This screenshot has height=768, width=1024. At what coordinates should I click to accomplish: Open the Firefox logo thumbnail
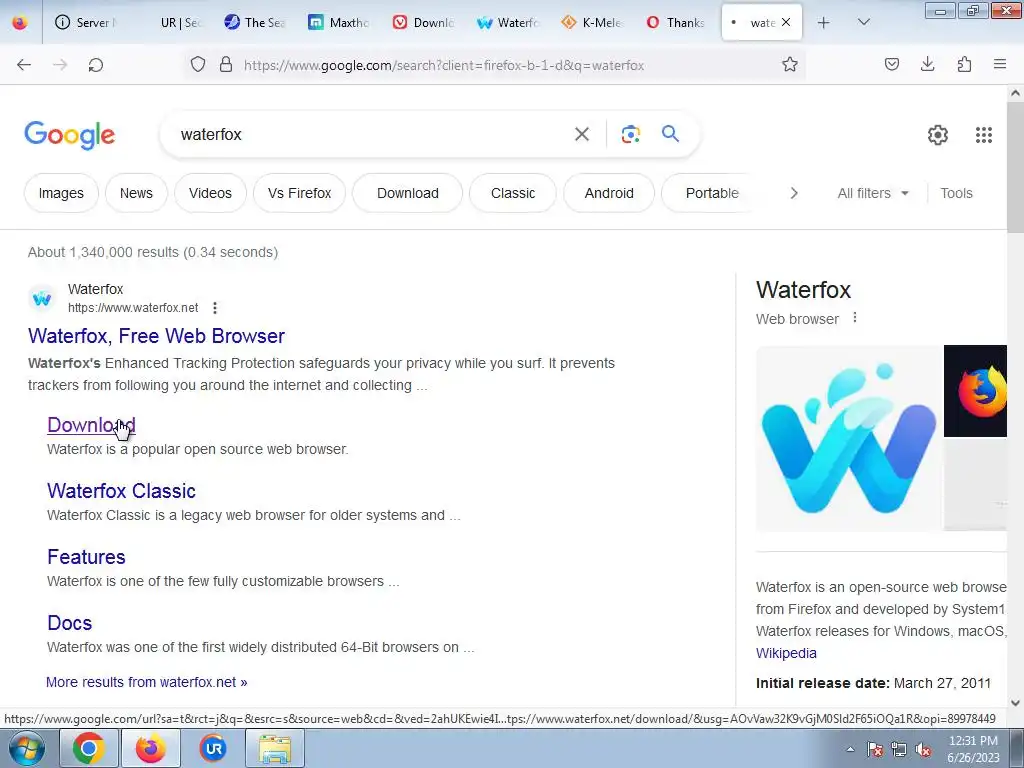click(975, 391)
